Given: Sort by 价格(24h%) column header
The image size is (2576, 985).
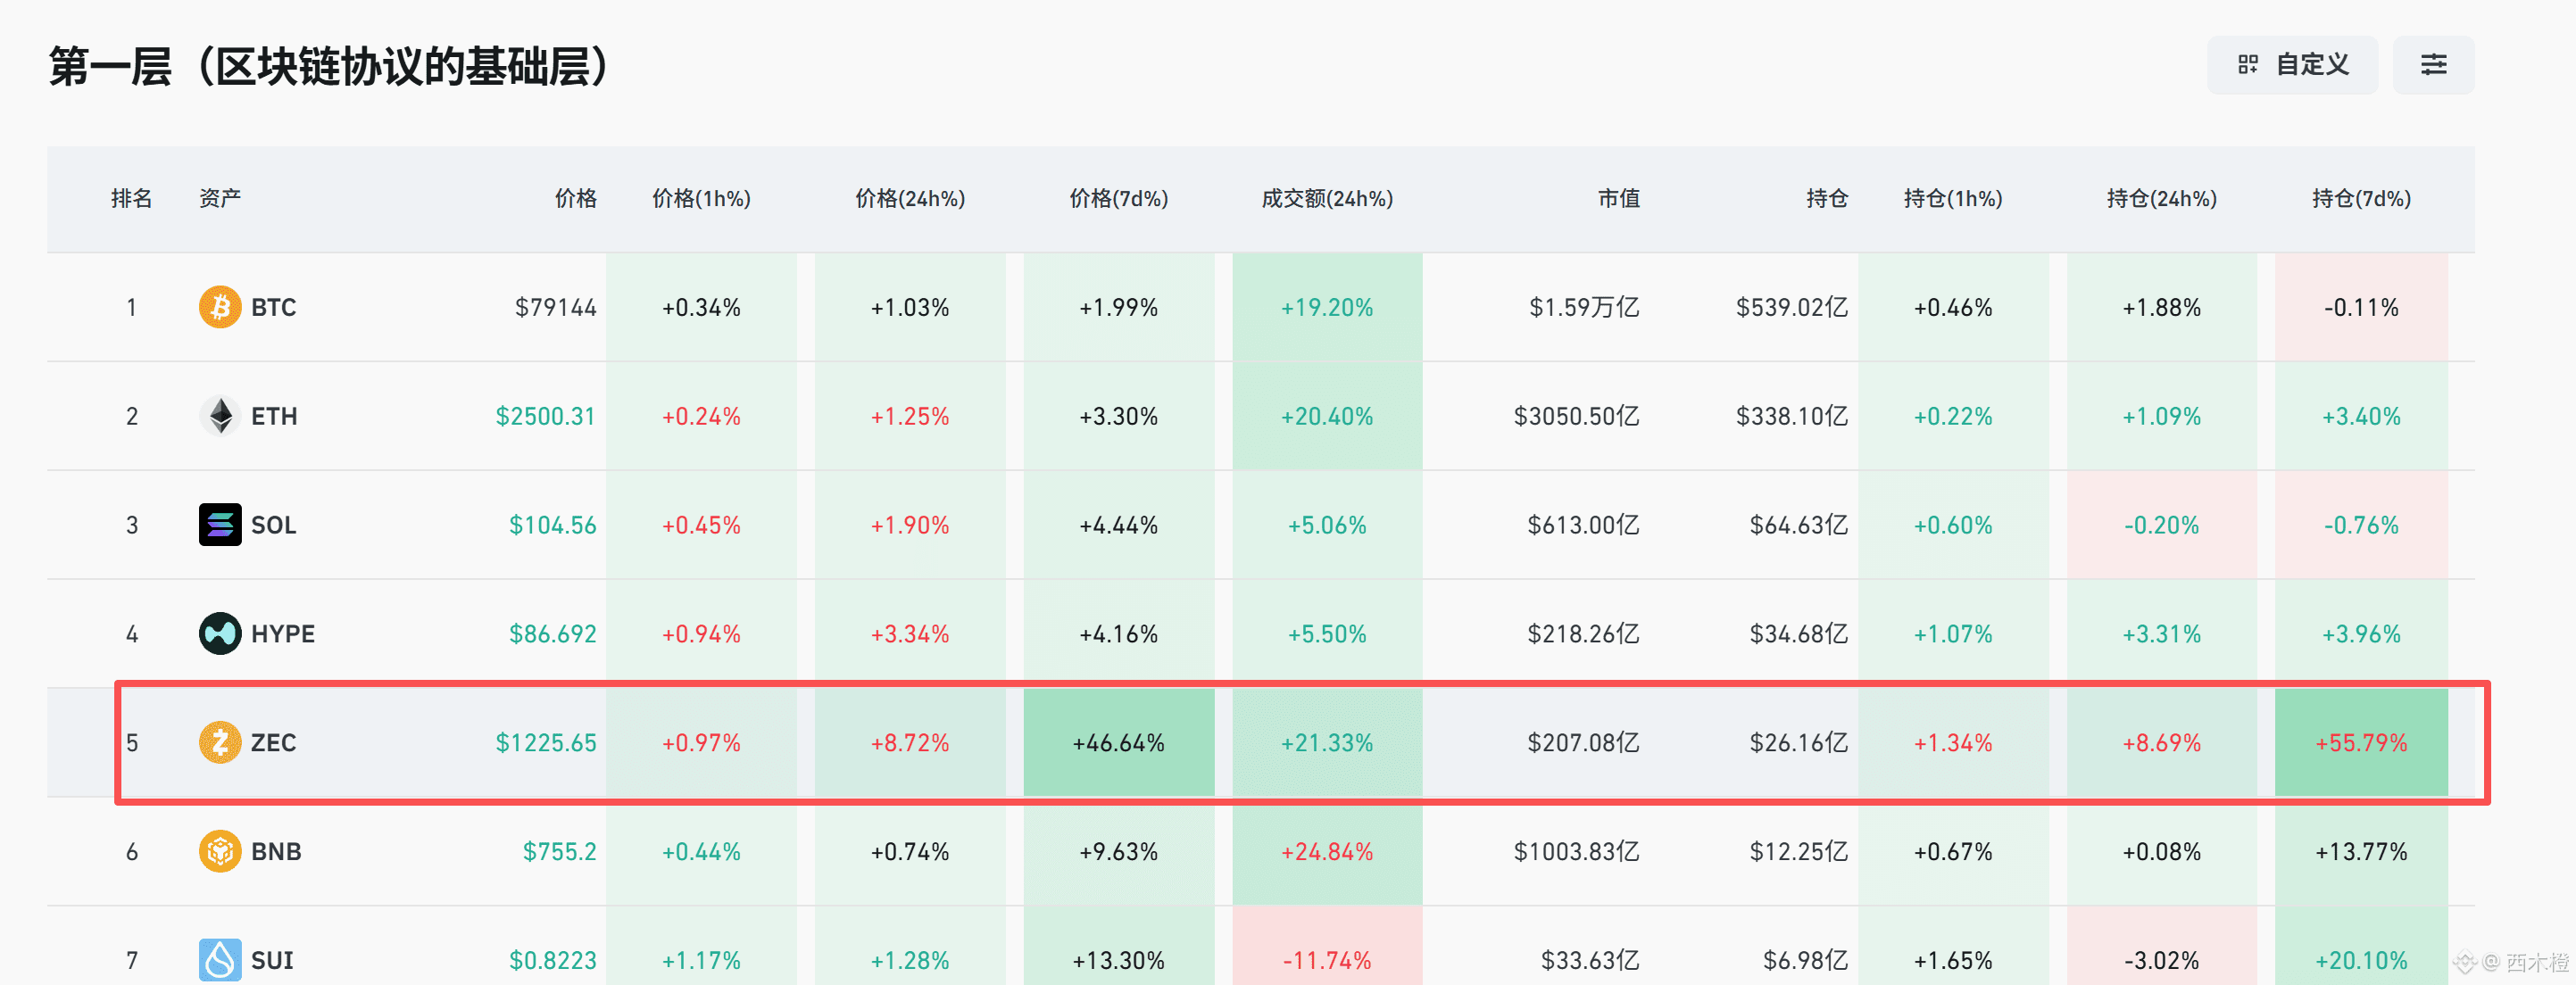Looking at the screenshot, I should tap(910, 199).
